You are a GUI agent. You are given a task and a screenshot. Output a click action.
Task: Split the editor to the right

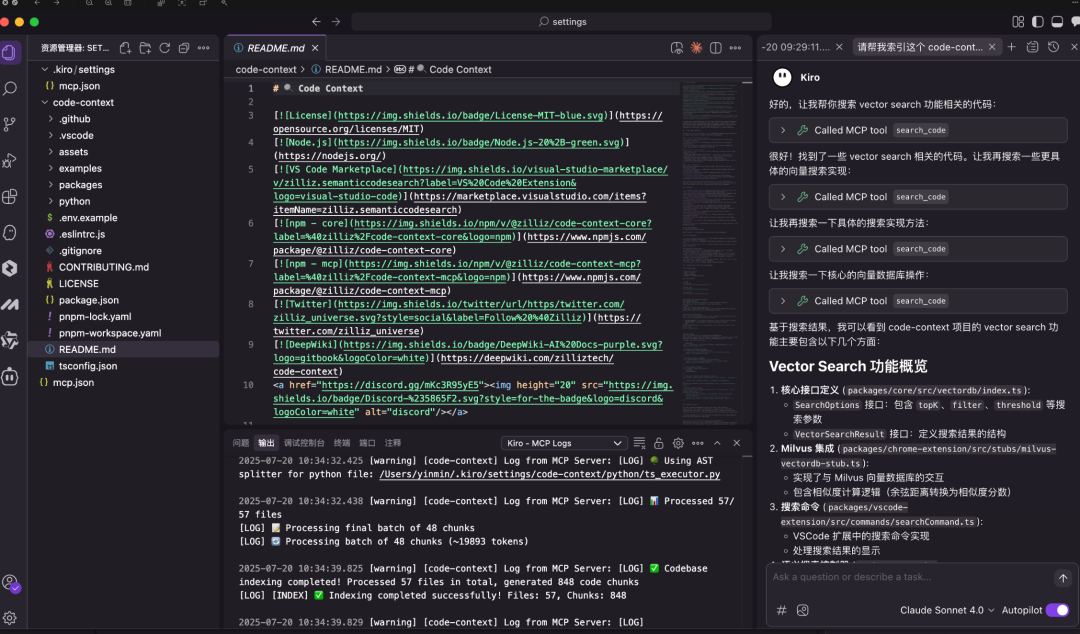pyautogui.click(x=716, y=48)
